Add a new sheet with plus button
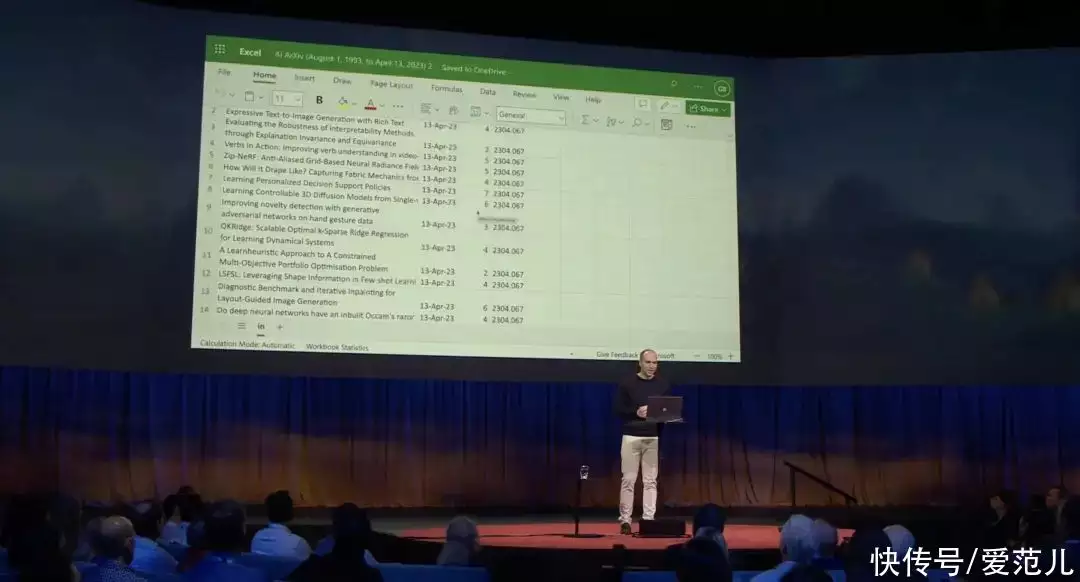 tap(280, 327)
